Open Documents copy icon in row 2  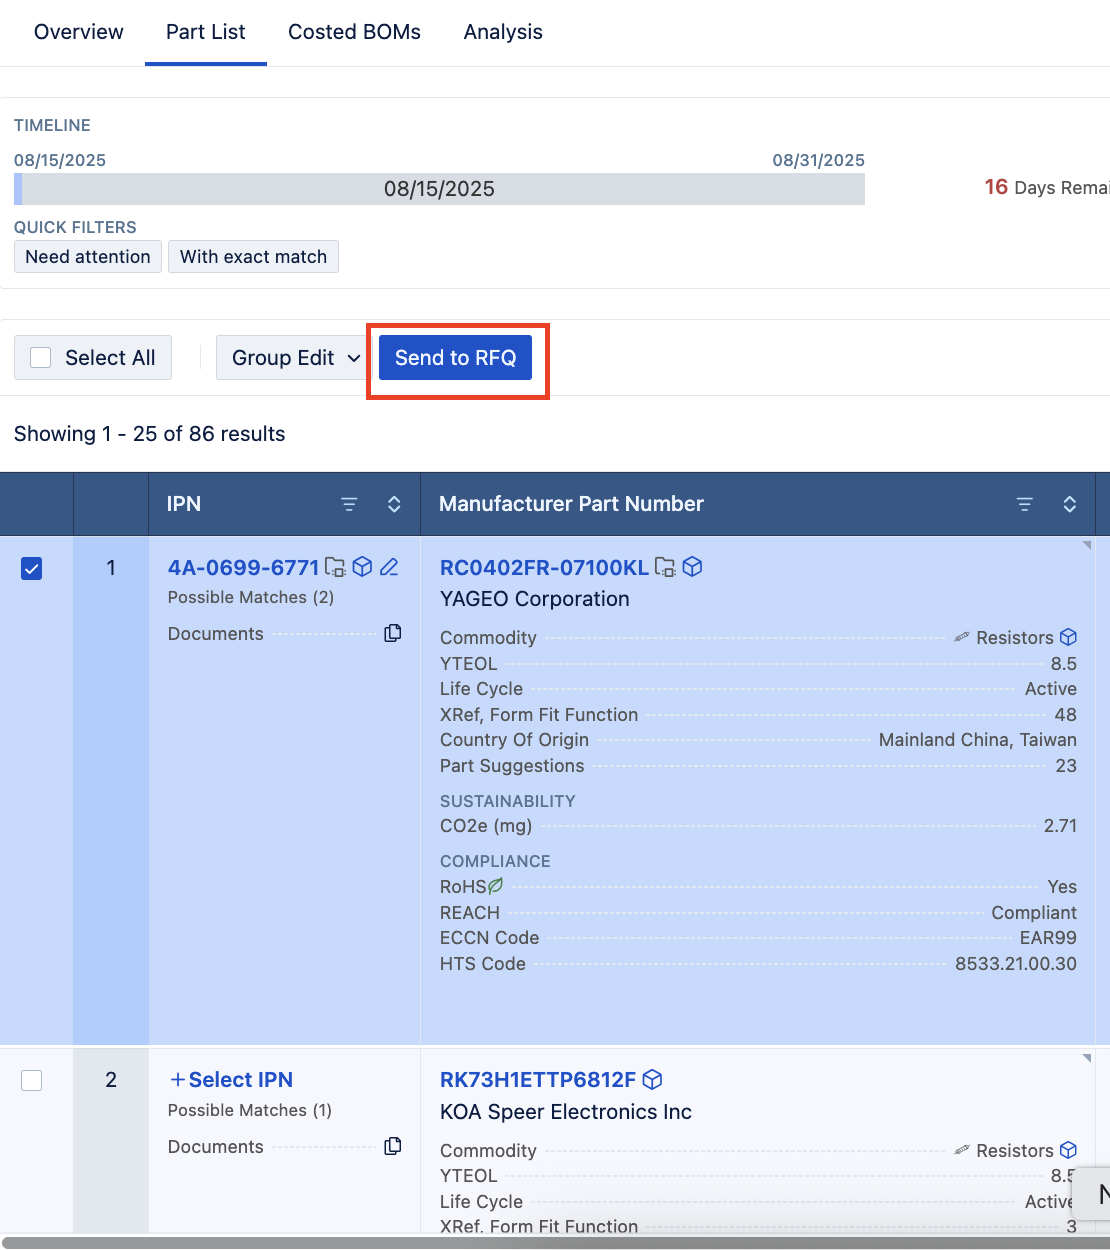coord(393,1146)
